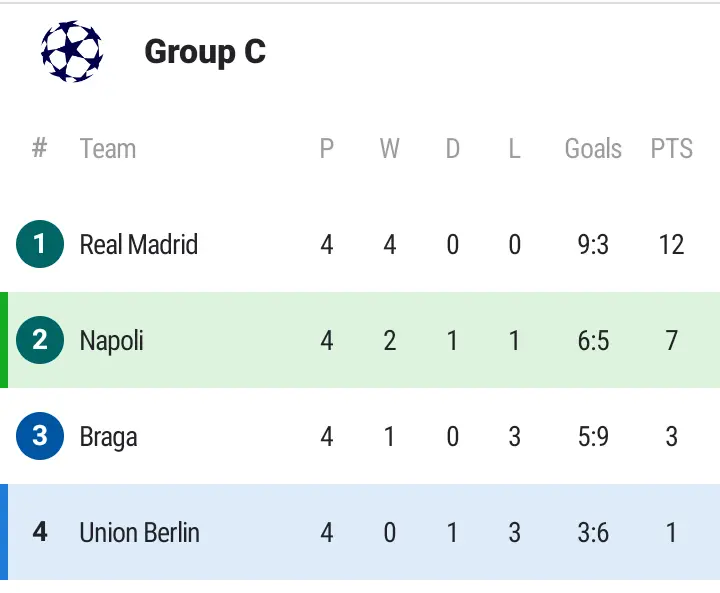Open the Napoli team entry
The image size is (720, 593).
[112, 340]
